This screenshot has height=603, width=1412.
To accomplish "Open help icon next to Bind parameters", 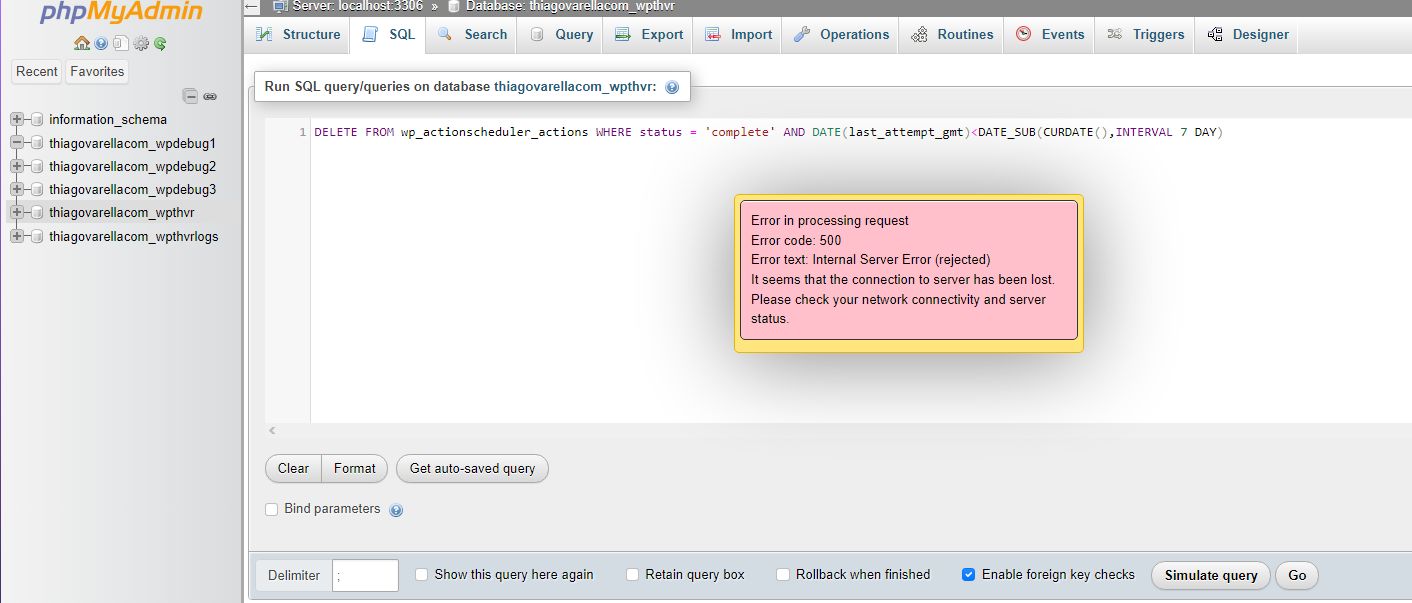I will coord(396,510).
